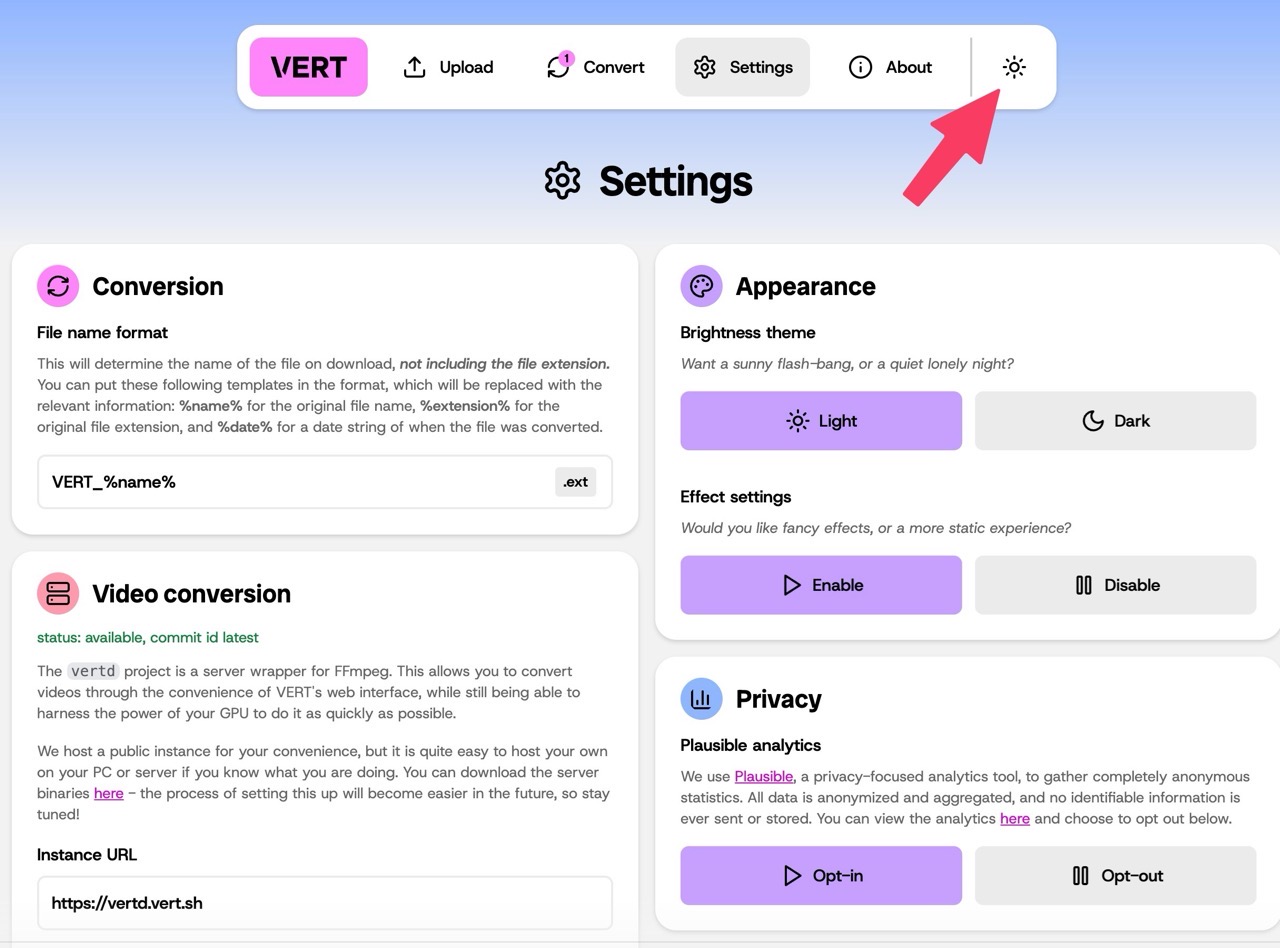Opt-in to Plausible analytics
Image resolution: width=1280 pixels, height=948 pixels.
click(821, 876)
